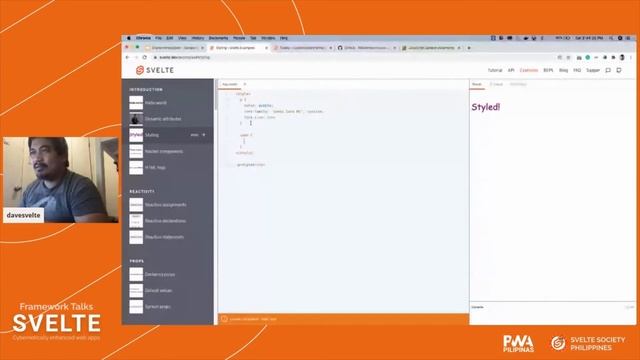This screenshot has width=640, height=360.
Task: Click the menu bar clock
Action: [x=589, y=38]
